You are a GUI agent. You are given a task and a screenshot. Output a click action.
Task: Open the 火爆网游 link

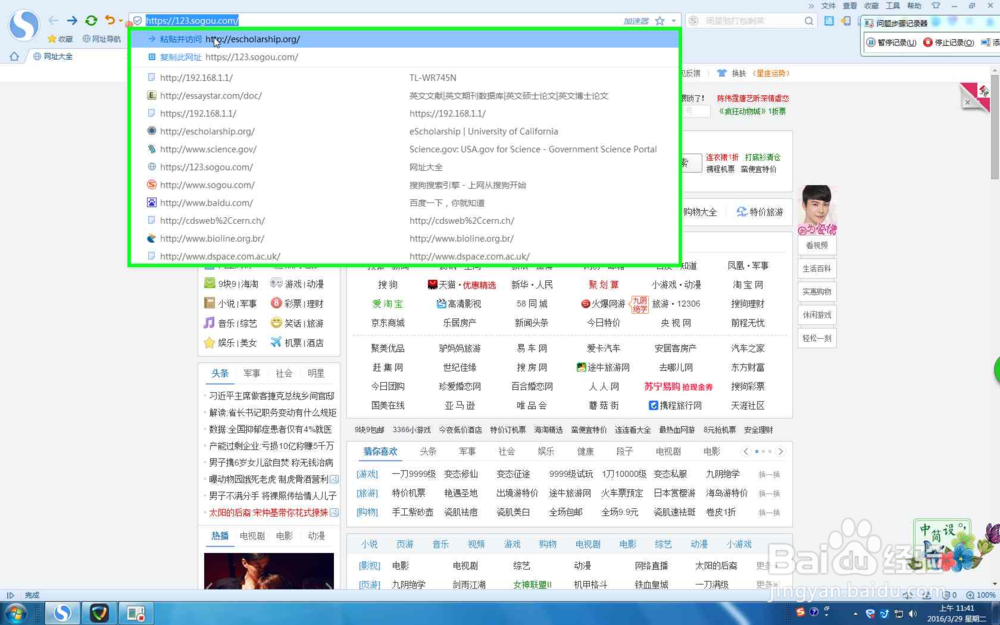[603, 304]
